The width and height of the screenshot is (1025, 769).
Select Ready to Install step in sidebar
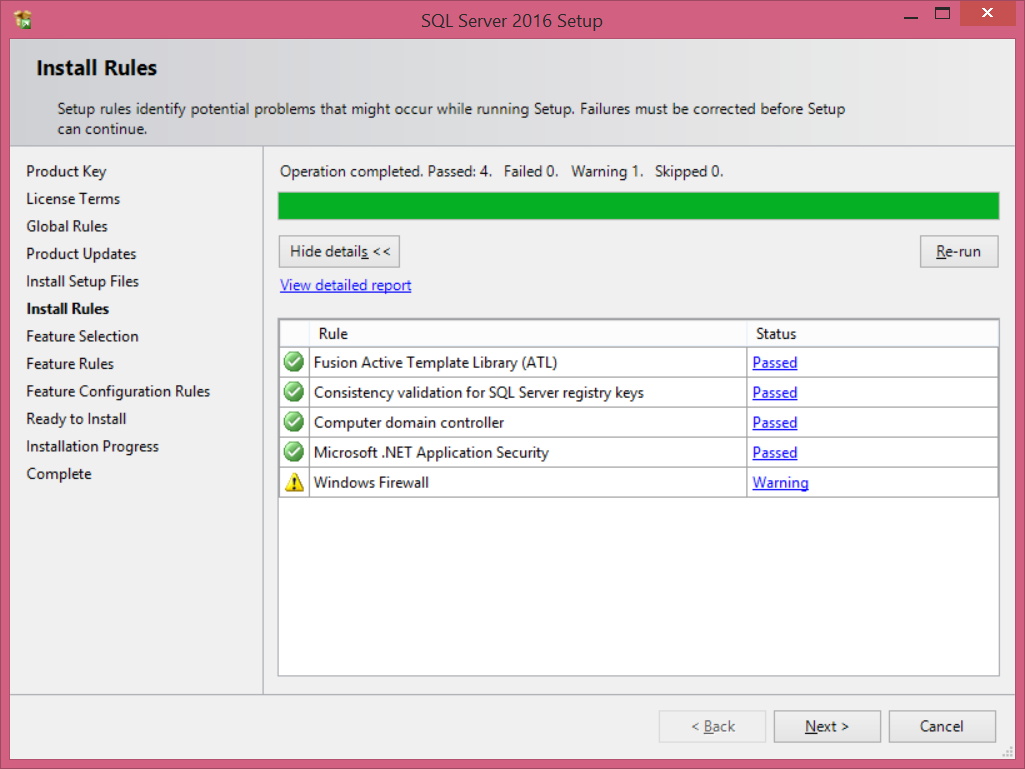coord(76,419)
